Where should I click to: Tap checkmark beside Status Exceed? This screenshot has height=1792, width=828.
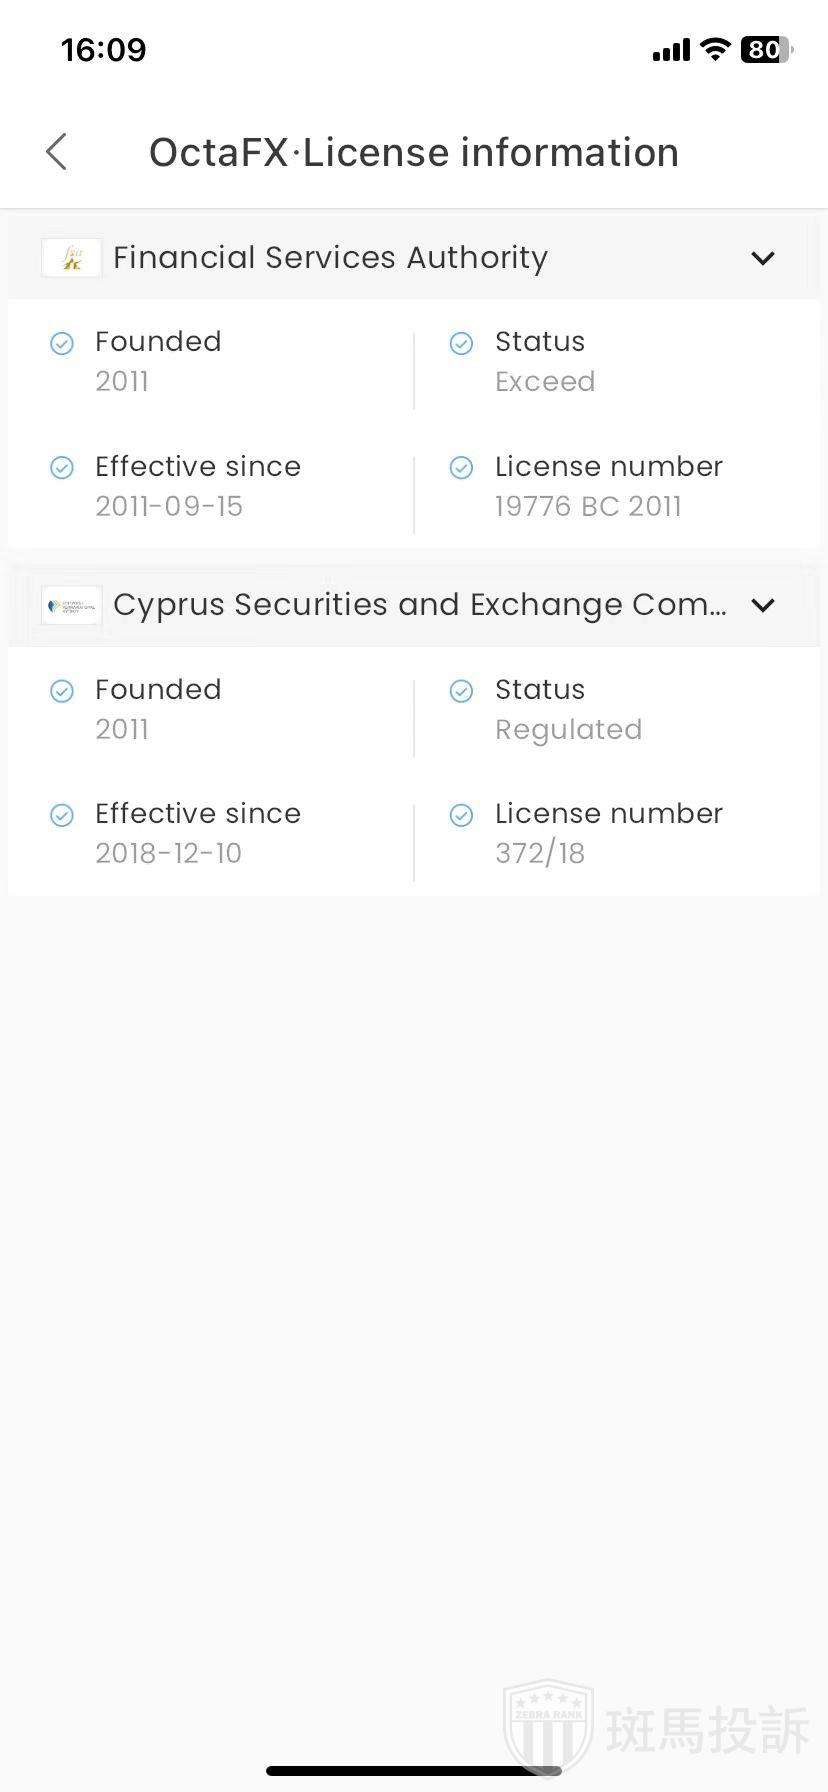tap(461, 344)
